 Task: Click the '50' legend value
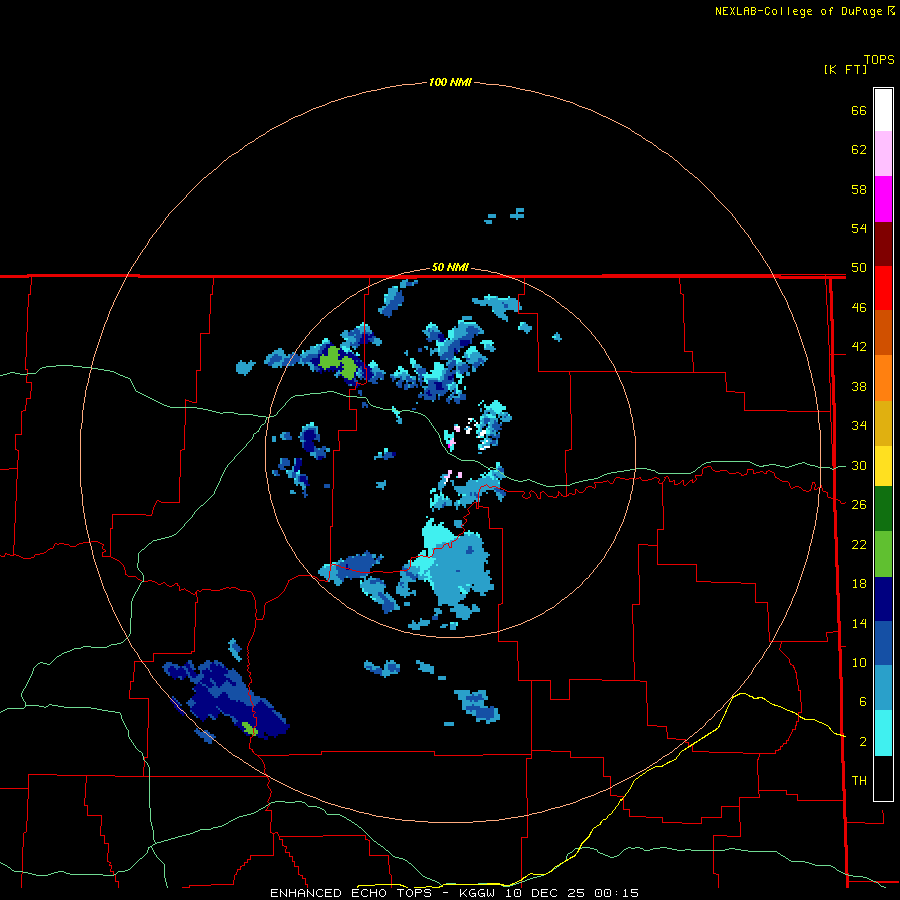point(859,268)
